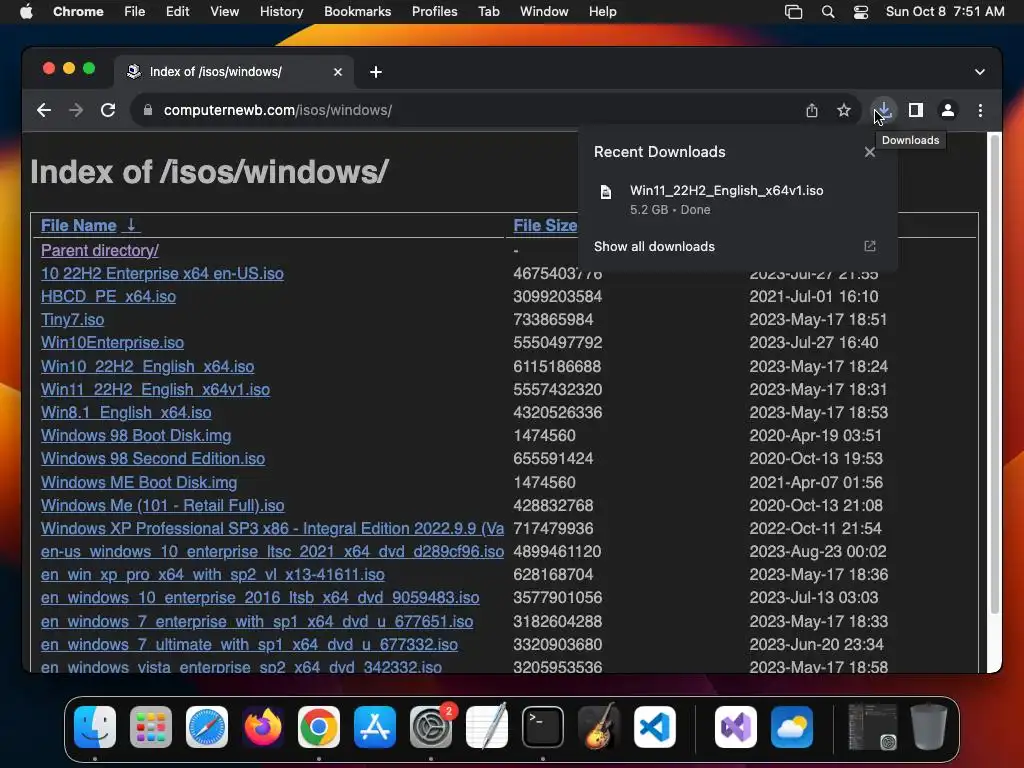This screenshot has height=768, width=1024.
Task: Open Windows ME Boot Disk.img link
Action: click(139, 483)
